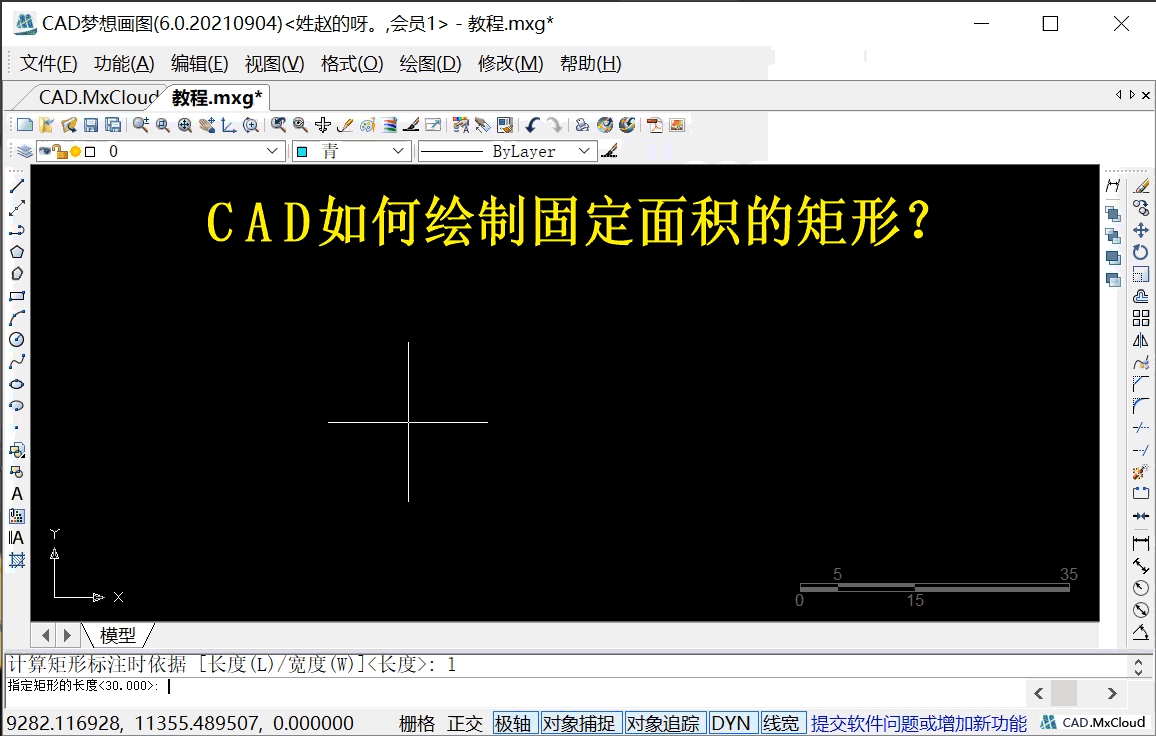Click the New file toolbar icon
This screenshot has height=736, width=1156.
click(x=25, y=125)
